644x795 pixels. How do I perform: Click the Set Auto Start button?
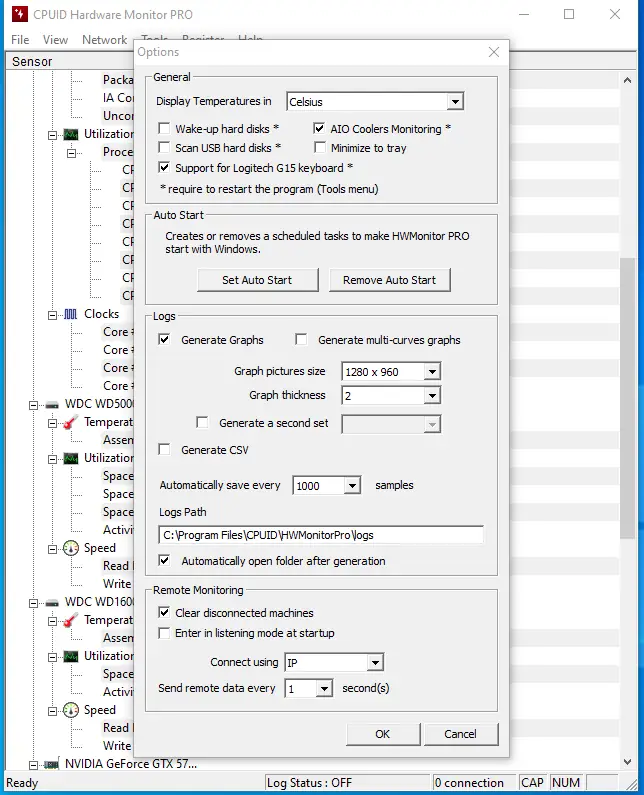[x=258, y=280]
